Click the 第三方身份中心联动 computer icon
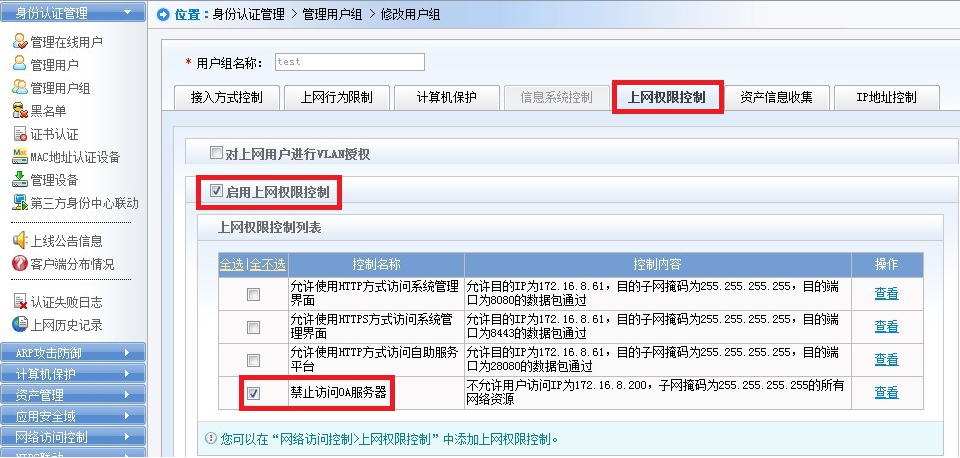 click(20, 203)
